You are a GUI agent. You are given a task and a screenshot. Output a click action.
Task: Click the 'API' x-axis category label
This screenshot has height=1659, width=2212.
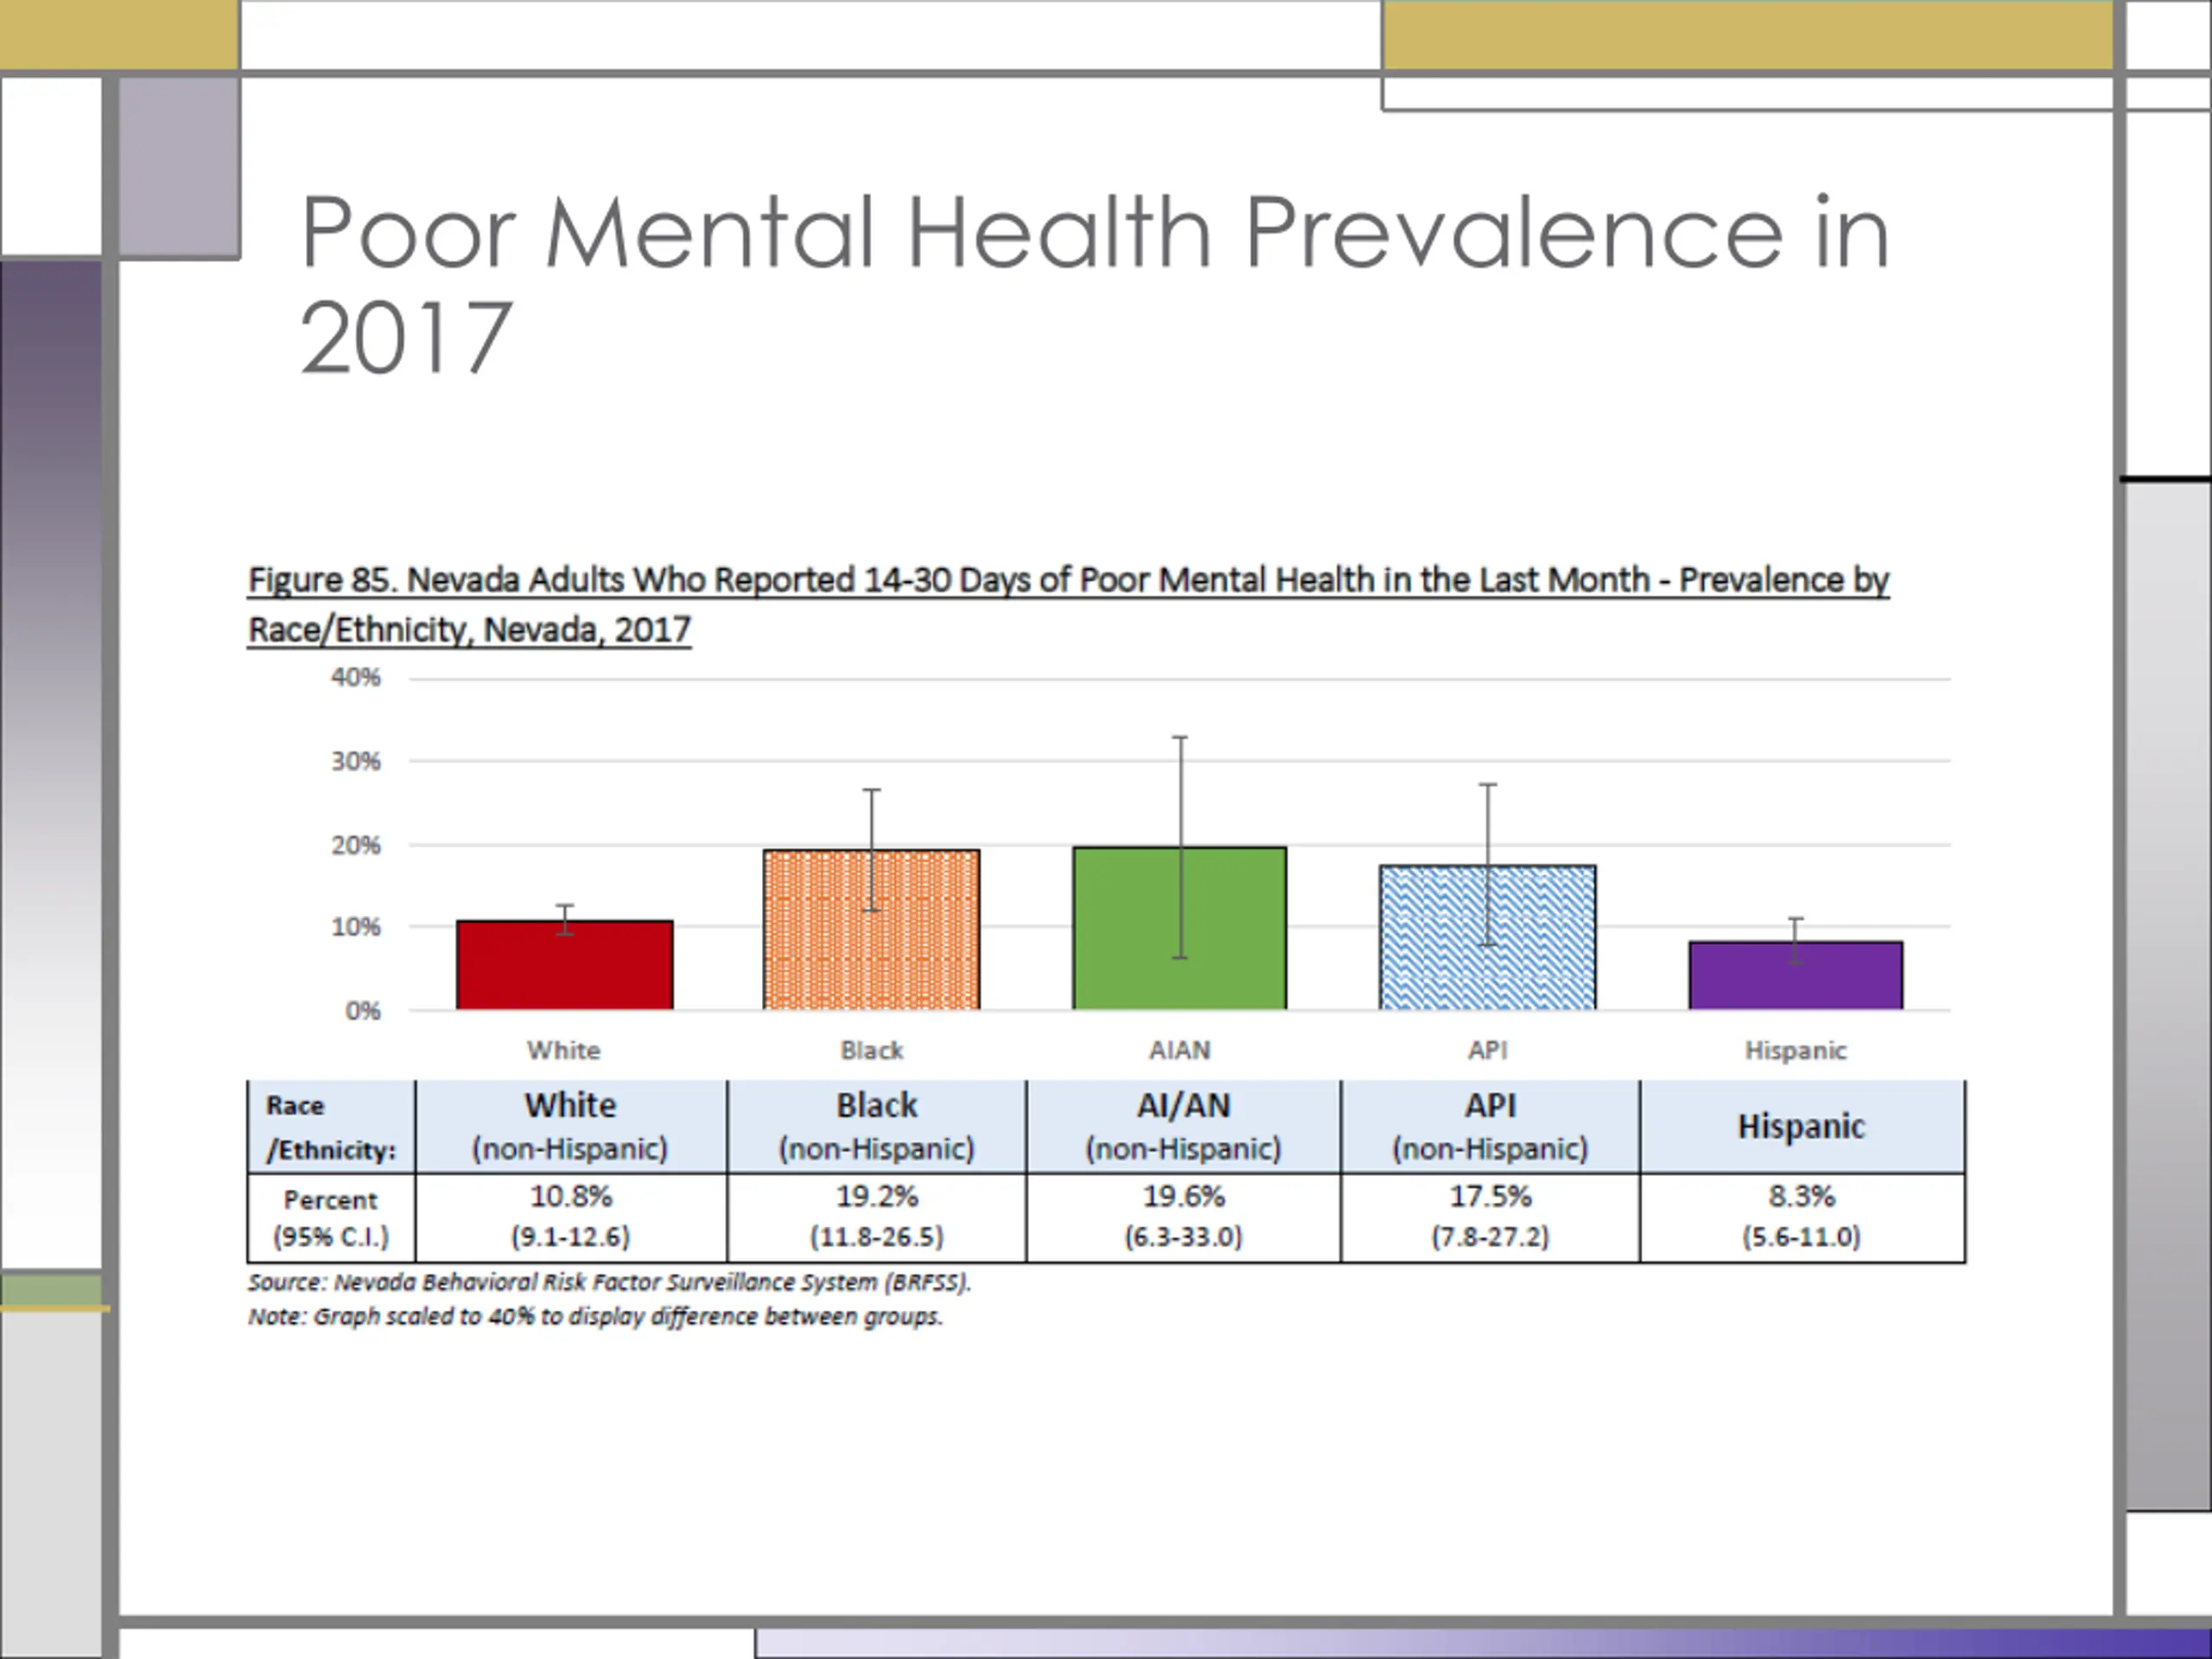point(1488,1050)
